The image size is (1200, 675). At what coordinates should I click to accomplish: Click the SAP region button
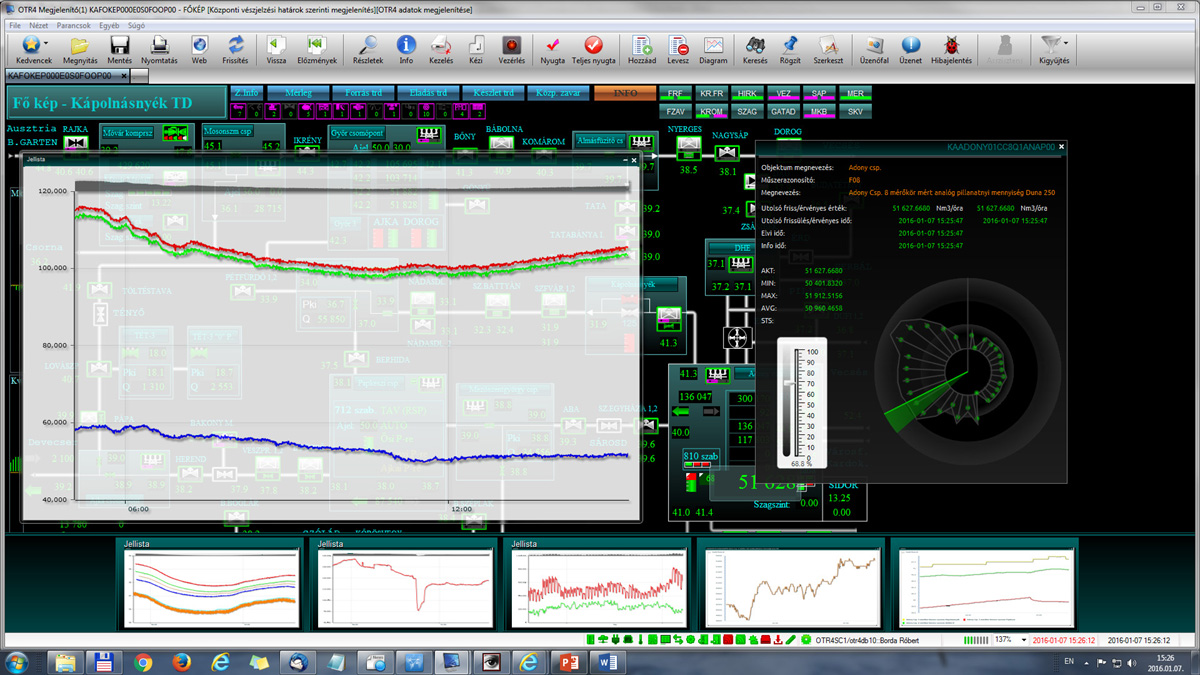click(x=819, y=93)
